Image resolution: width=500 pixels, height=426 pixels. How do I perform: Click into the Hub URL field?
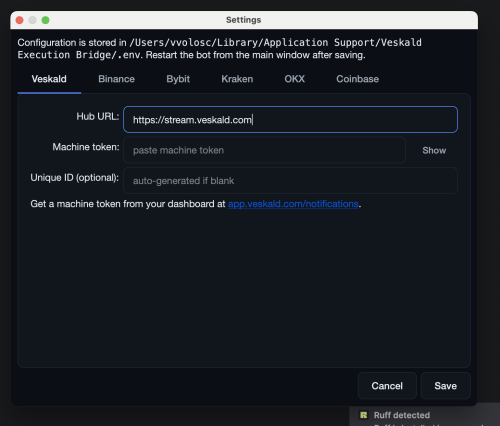tap(290, 119)
